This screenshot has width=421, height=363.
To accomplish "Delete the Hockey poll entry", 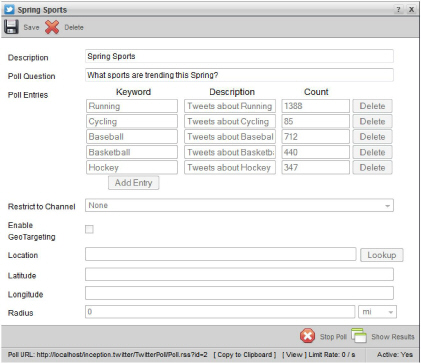I will tap(372, 168).
